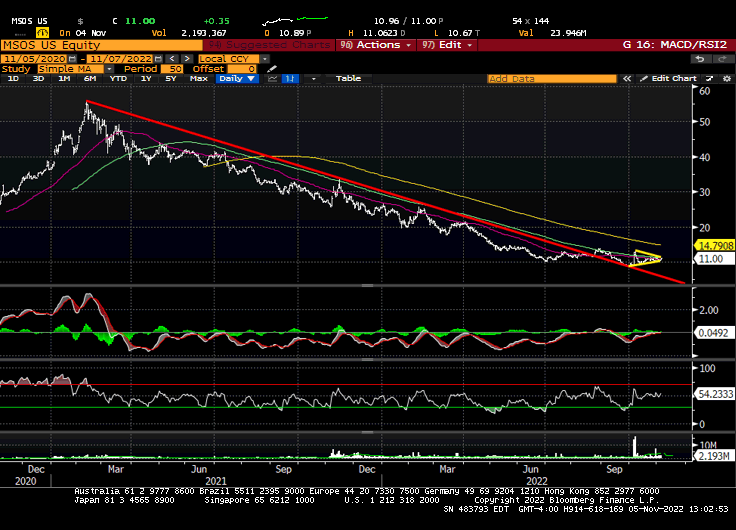Click the 0.0492 MACD value label
Viewport: 736px width, 530px height.
pos(713,333)
